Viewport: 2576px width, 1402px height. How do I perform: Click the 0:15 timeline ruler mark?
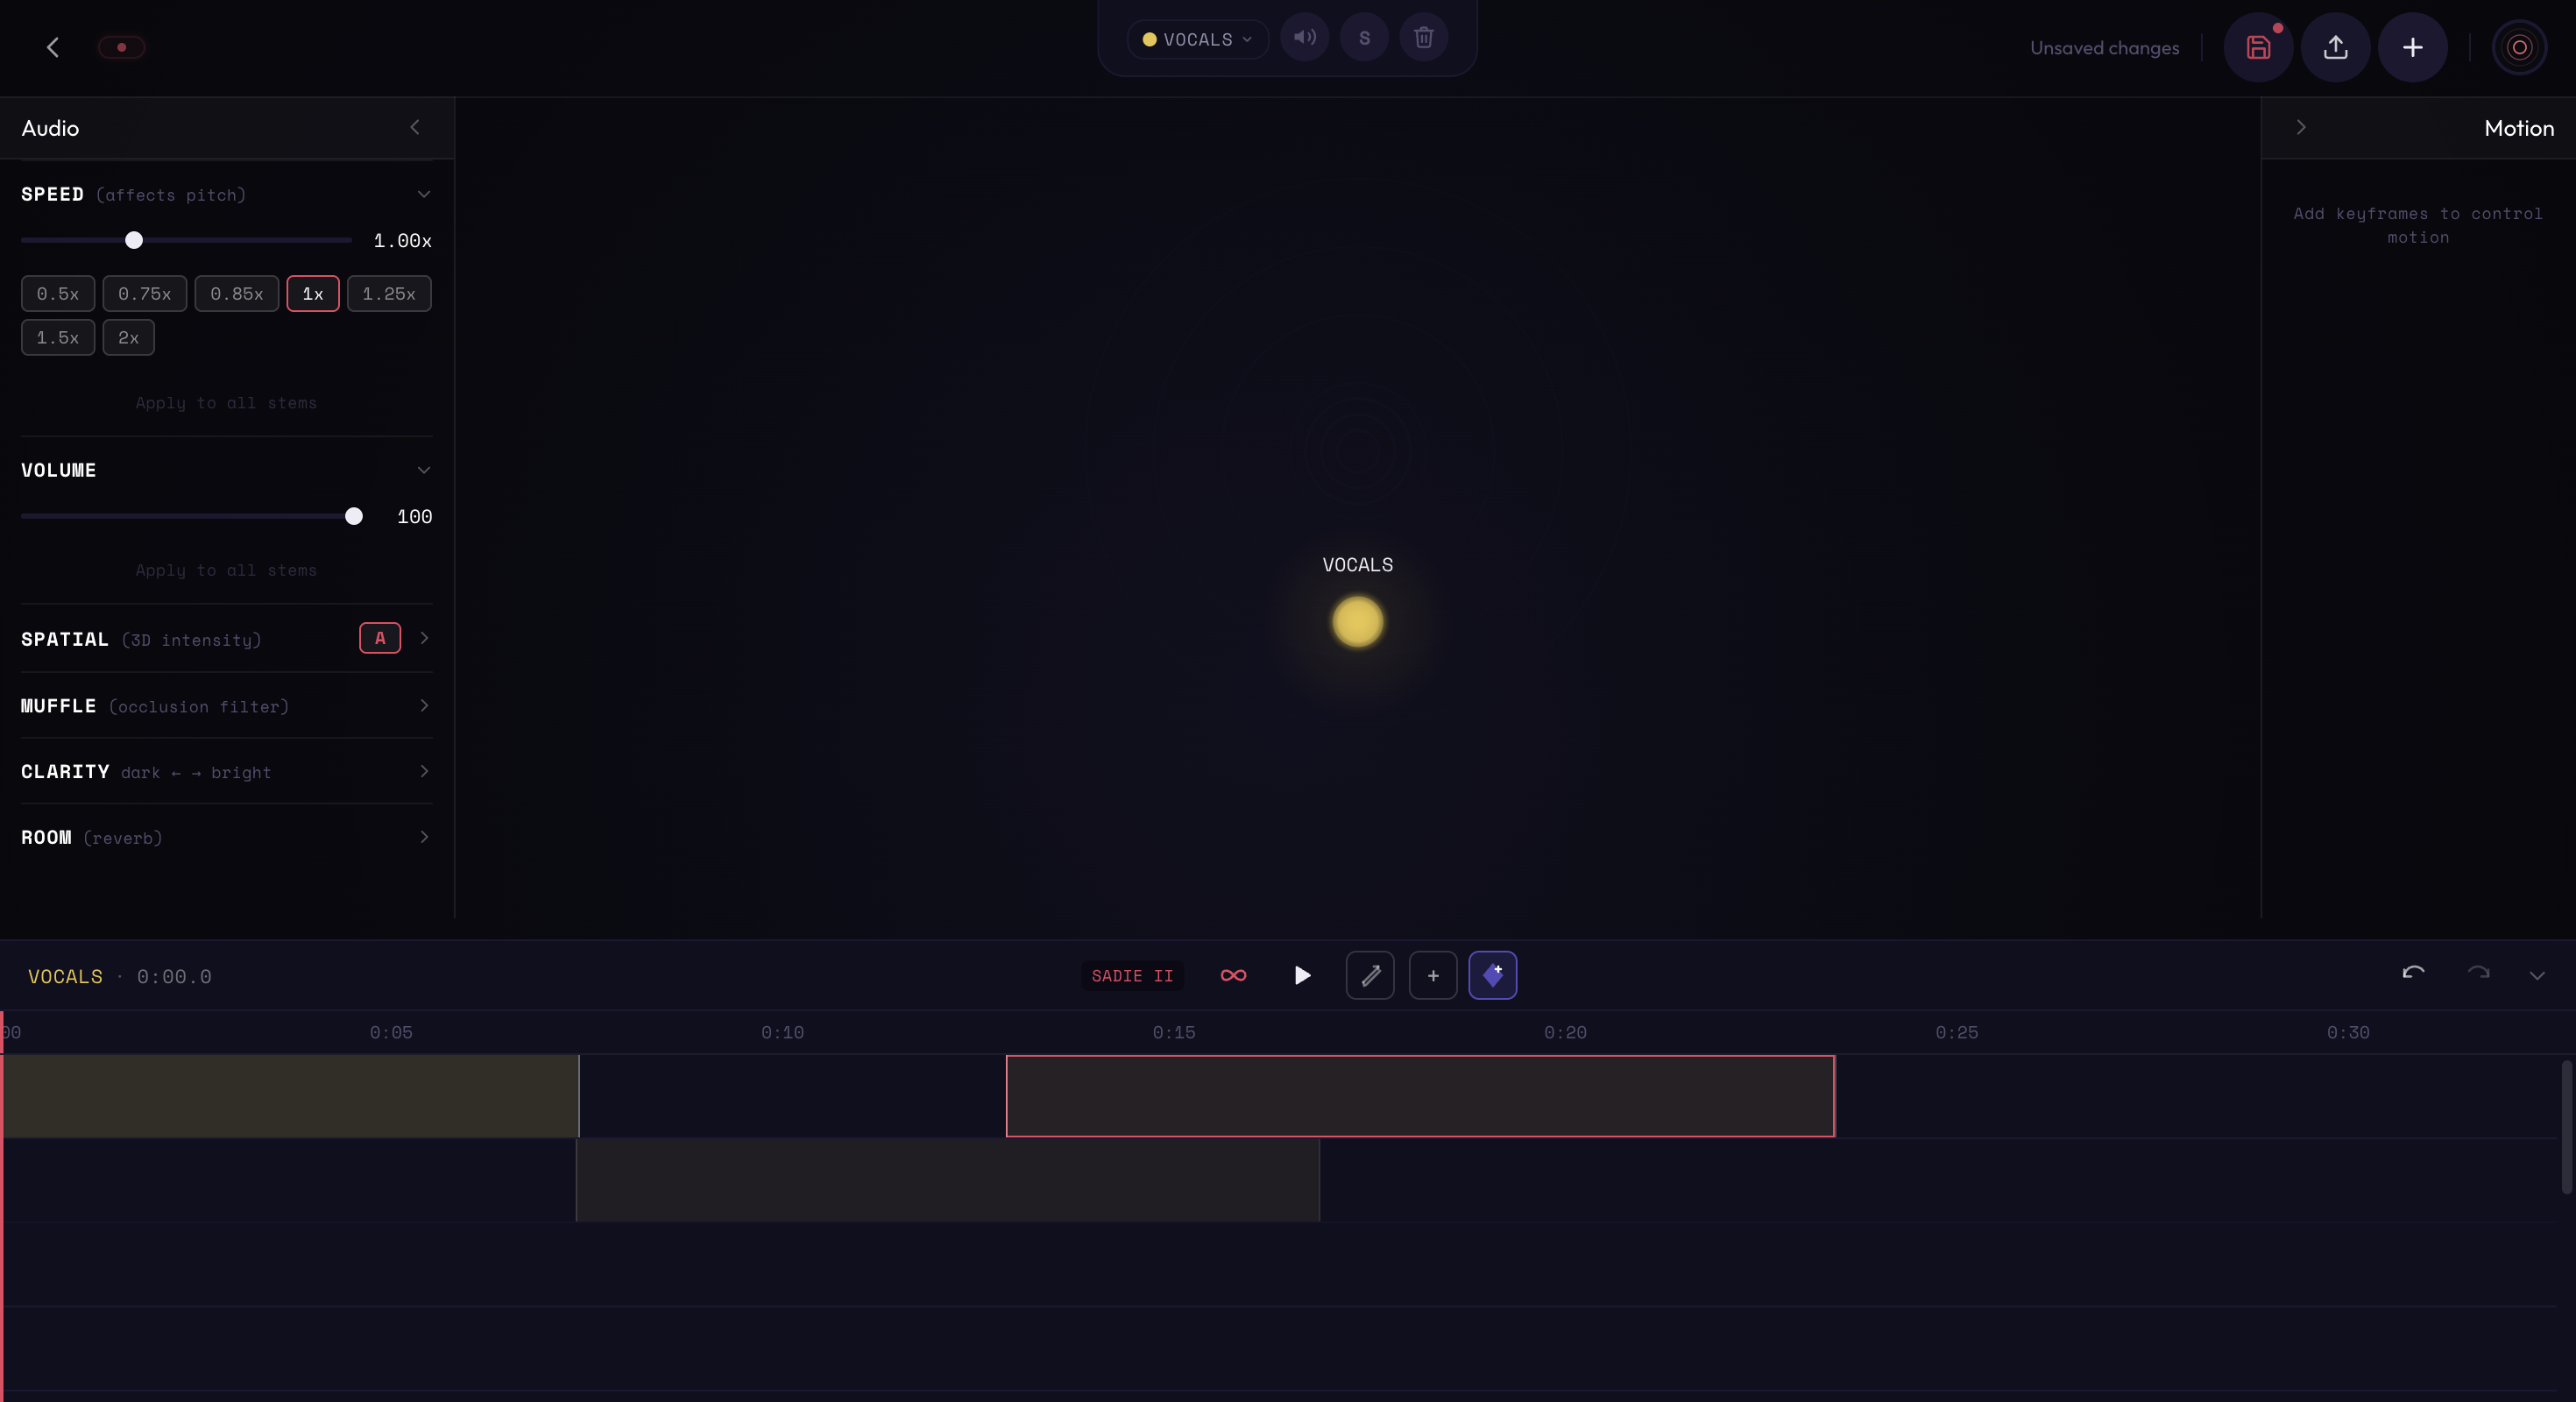[1173, 1033]
